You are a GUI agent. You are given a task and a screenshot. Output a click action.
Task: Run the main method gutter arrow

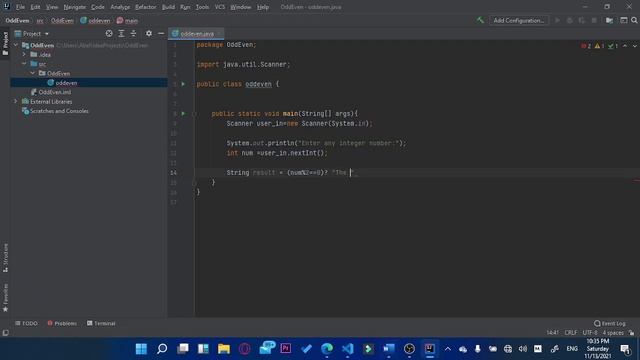(x=183, y=113)
